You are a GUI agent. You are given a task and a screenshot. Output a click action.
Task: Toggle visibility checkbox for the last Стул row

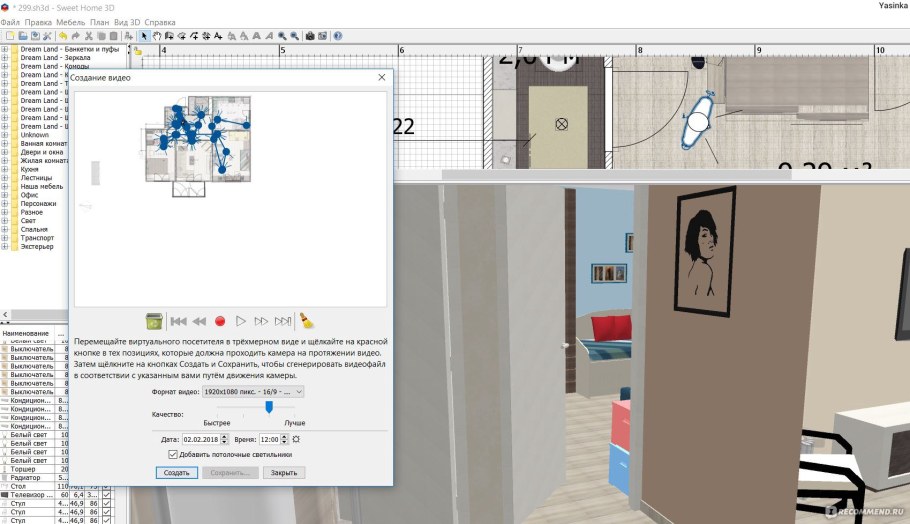pyautogui.click(x=106, y=519)
